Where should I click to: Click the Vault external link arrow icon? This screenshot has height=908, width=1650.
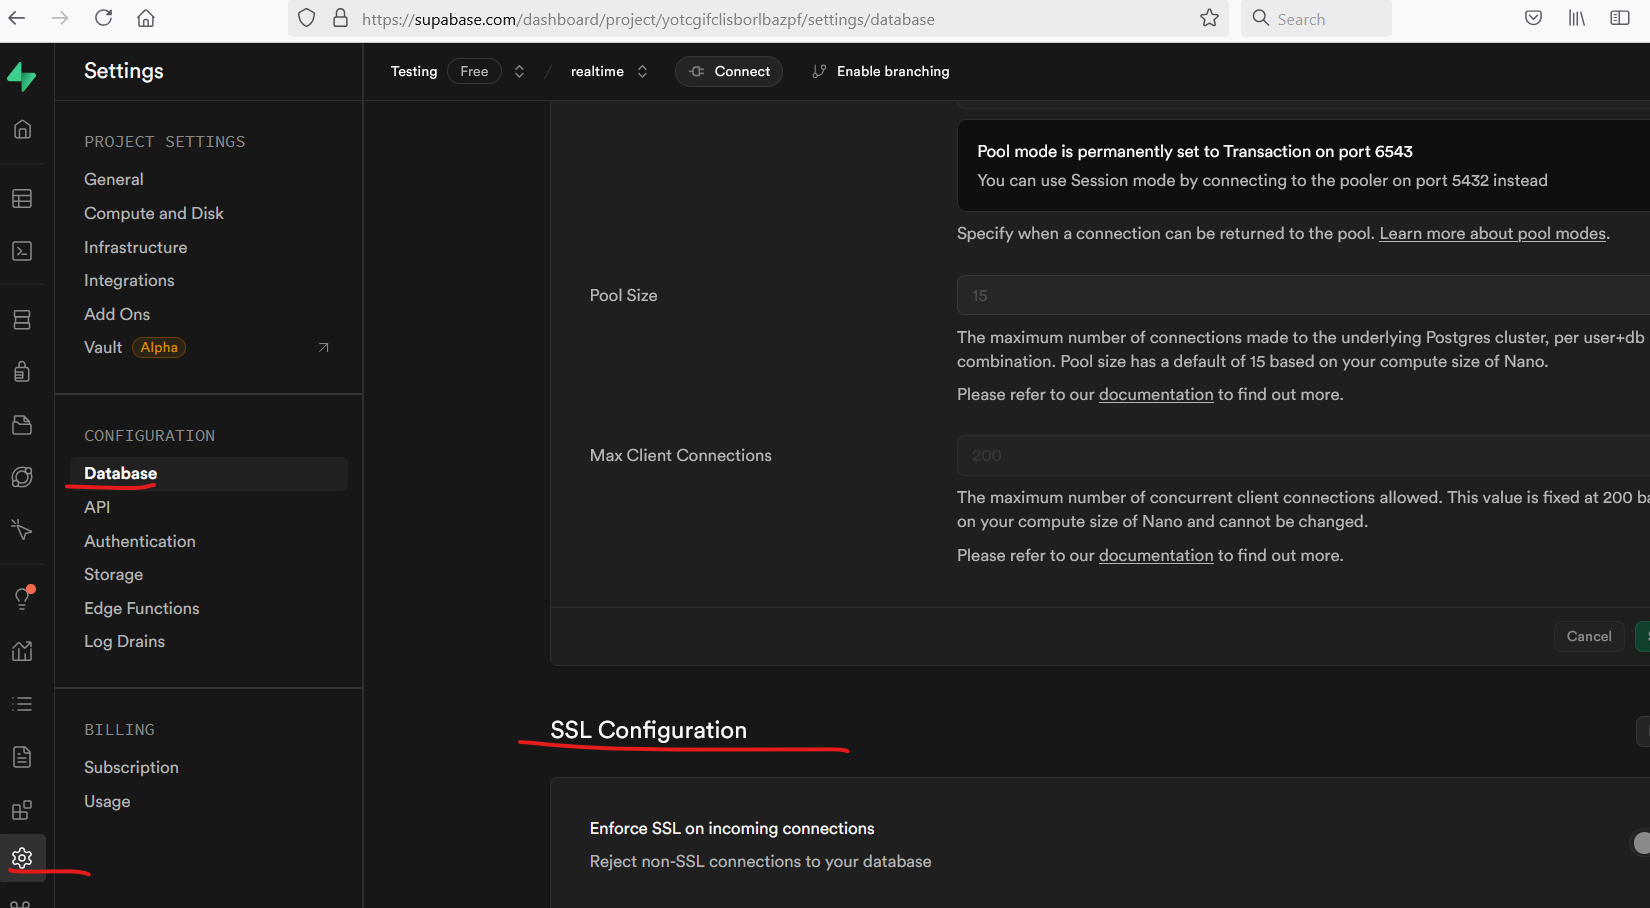pos(323,348)
